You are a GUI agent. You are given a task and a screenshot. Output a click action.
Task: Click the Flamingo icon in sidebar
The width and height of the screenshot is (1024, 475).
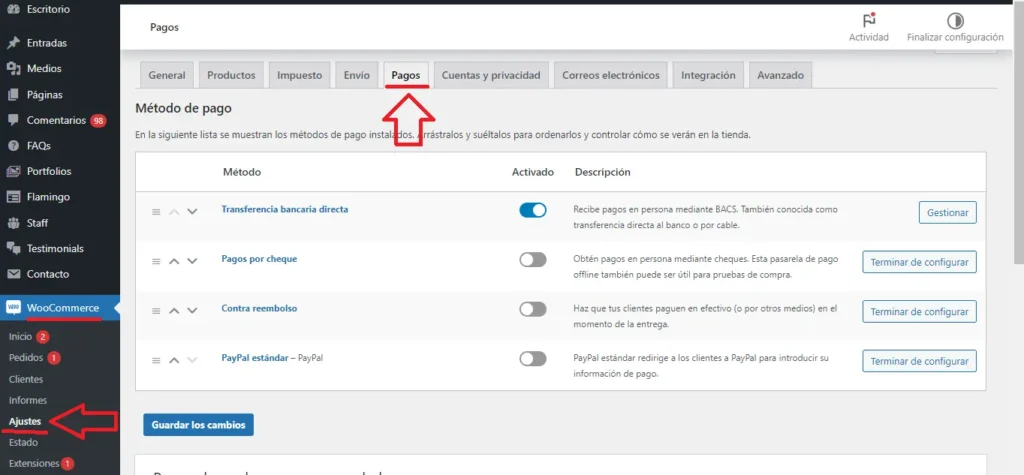[x=12, y=197]
